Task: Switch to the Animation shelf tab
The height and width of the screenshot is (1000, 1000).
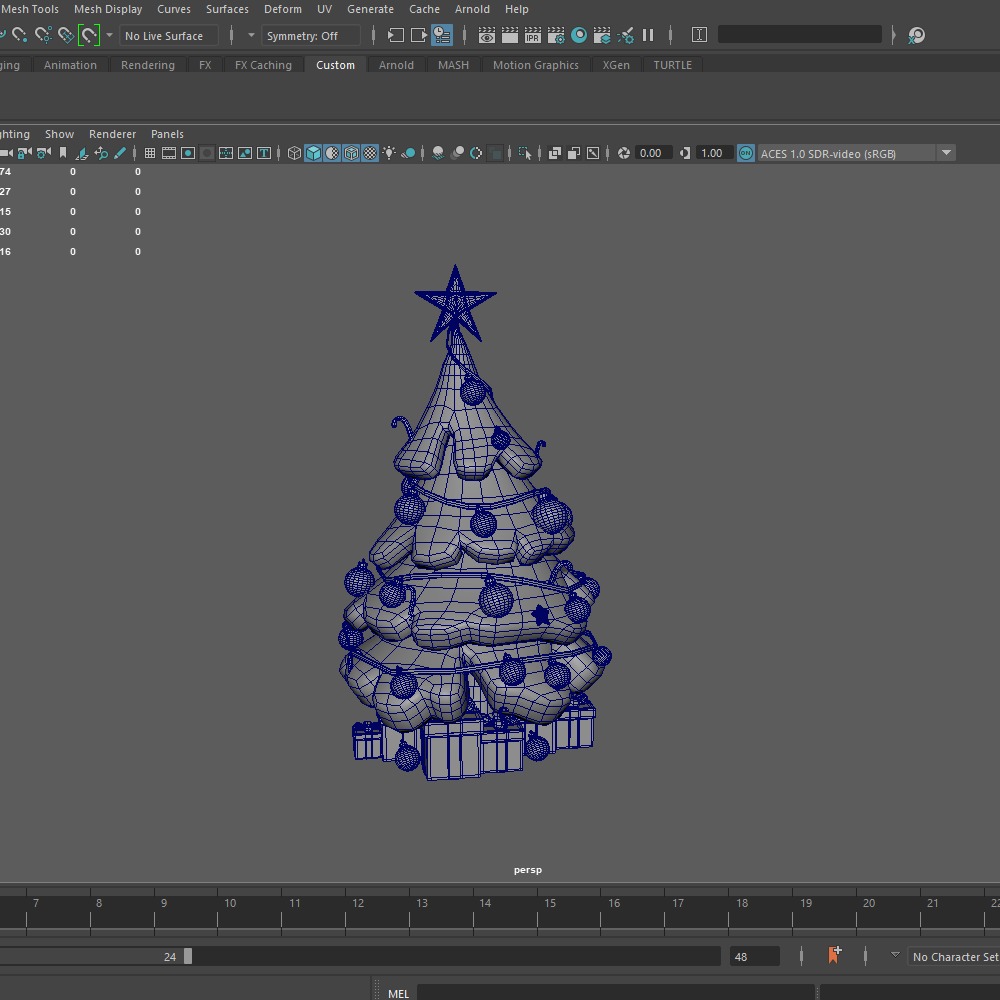Action: click(70, 65)
